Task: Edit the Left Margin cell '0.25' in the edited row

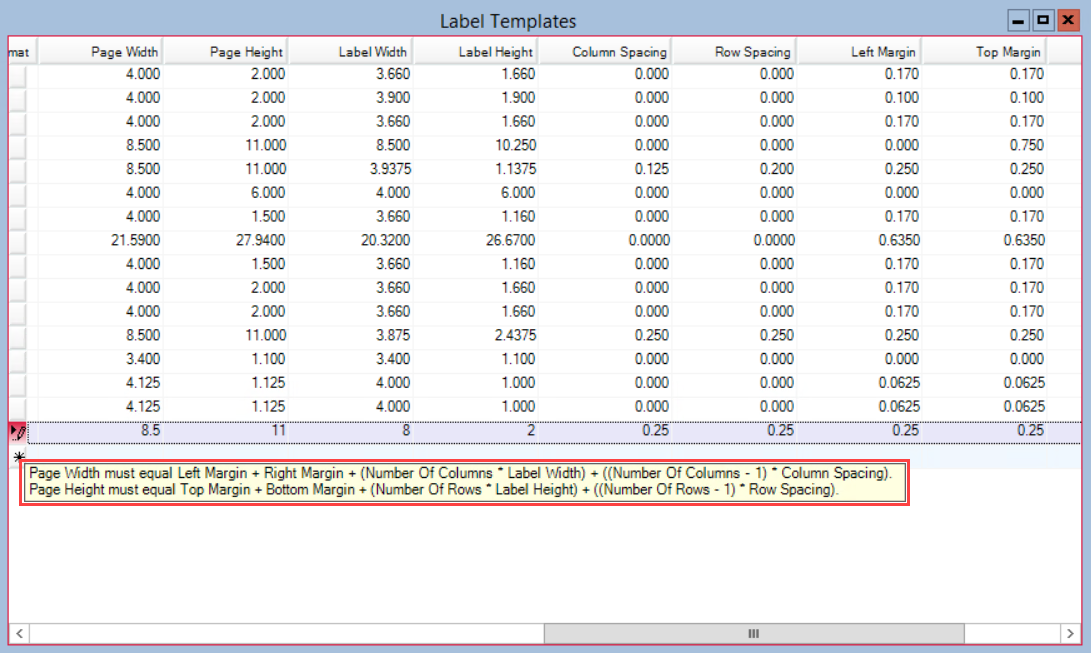Action: tap(859, 431)
